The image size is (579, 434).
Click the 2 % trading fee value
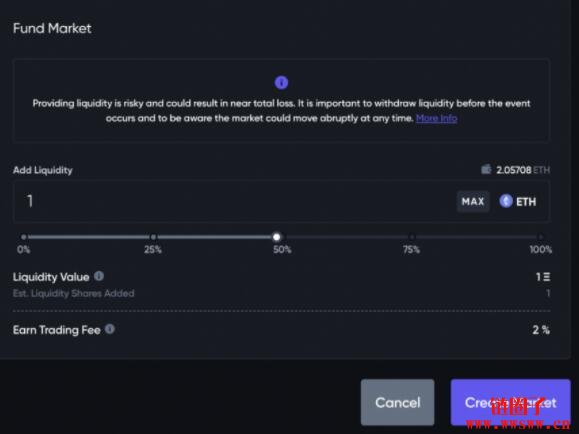[x=541, y=330]
